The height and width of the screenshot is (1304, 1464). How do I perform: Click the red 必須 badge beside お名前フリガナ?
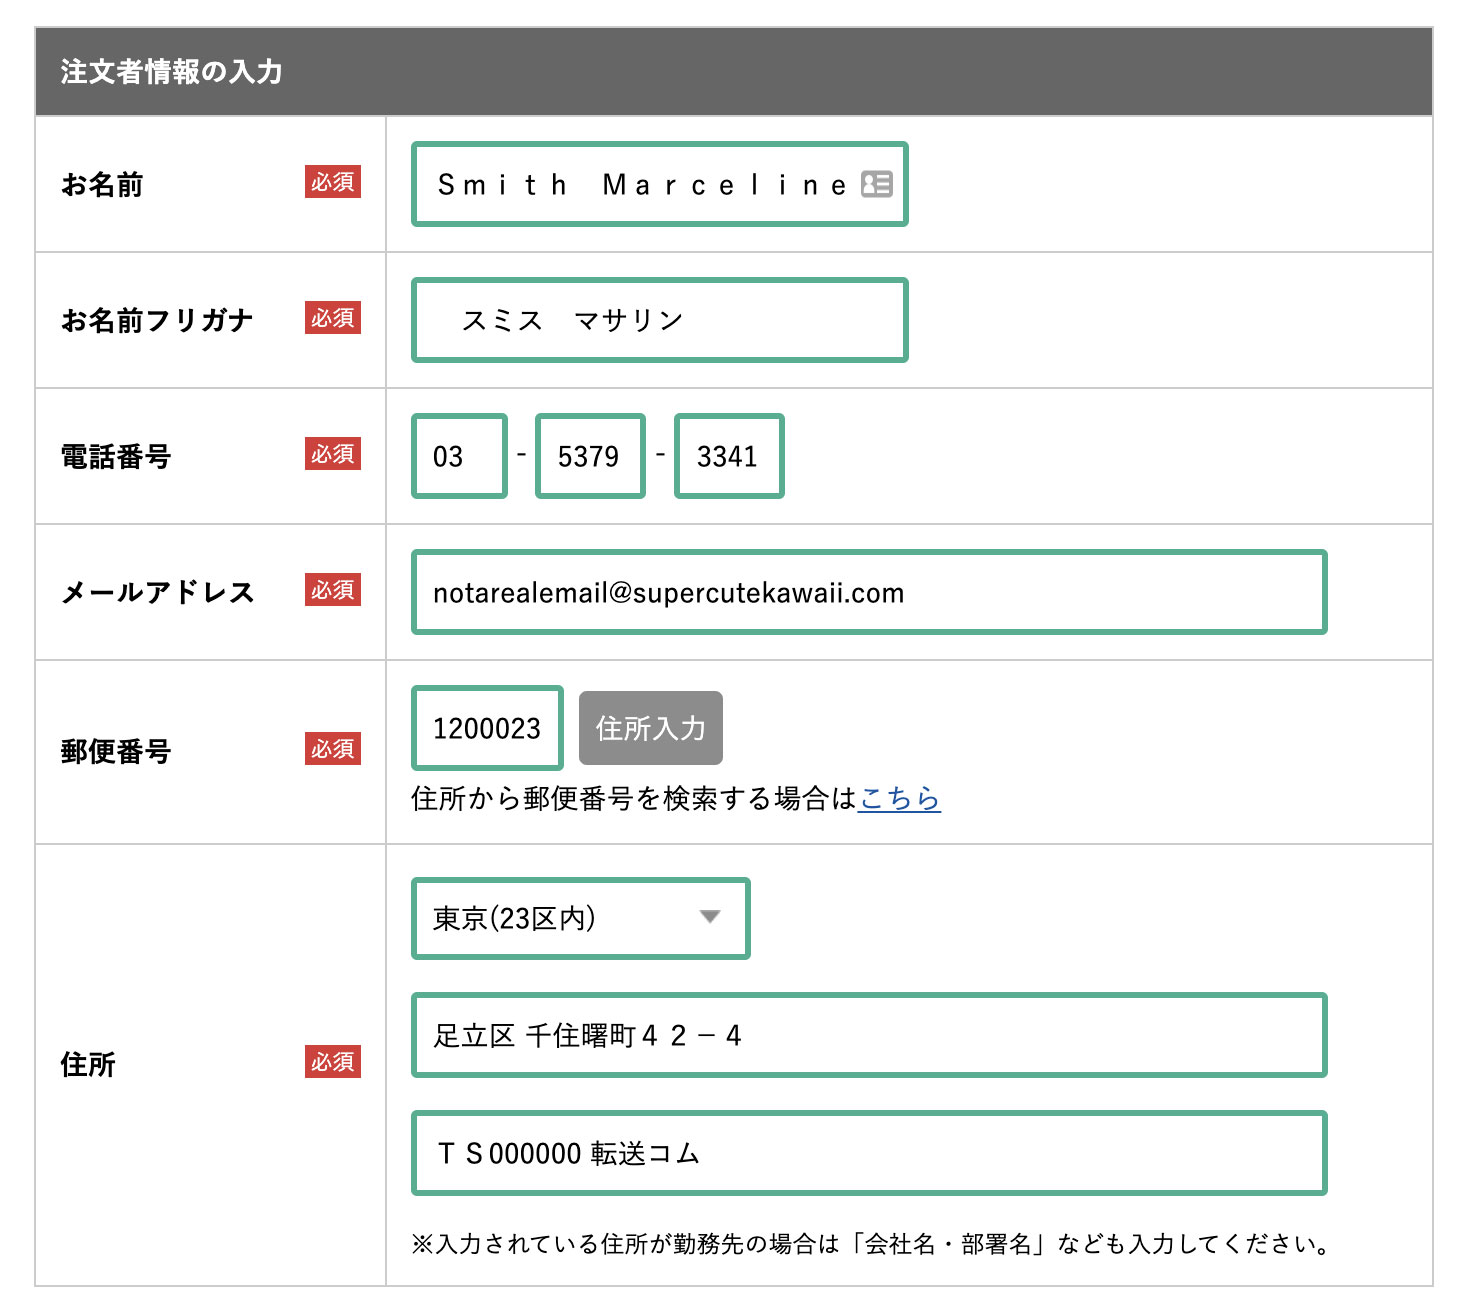(x=332, y=318)
